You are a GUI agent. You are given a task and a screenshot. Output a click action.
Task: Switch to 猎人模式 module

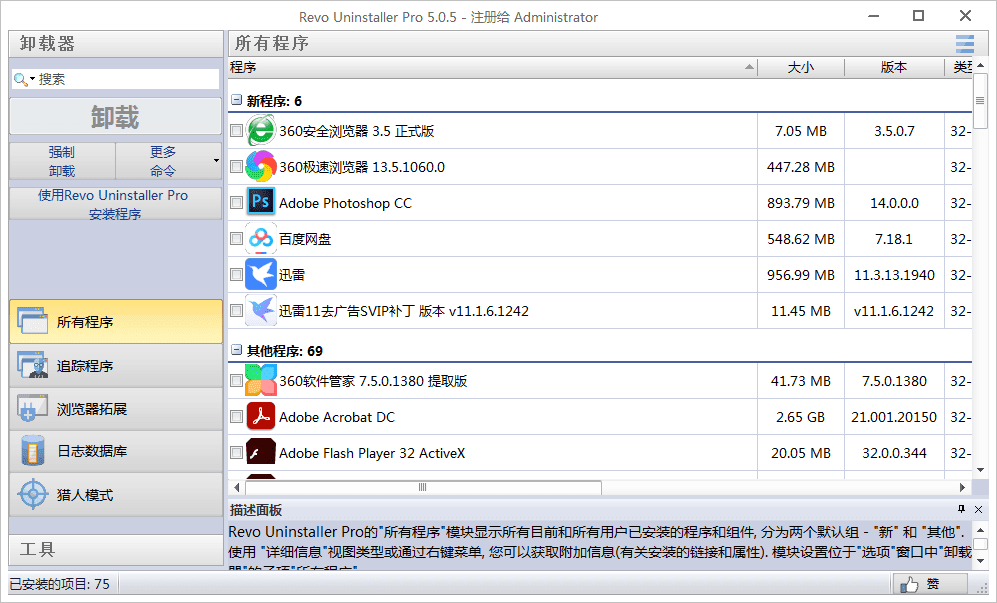pos(116,494)
